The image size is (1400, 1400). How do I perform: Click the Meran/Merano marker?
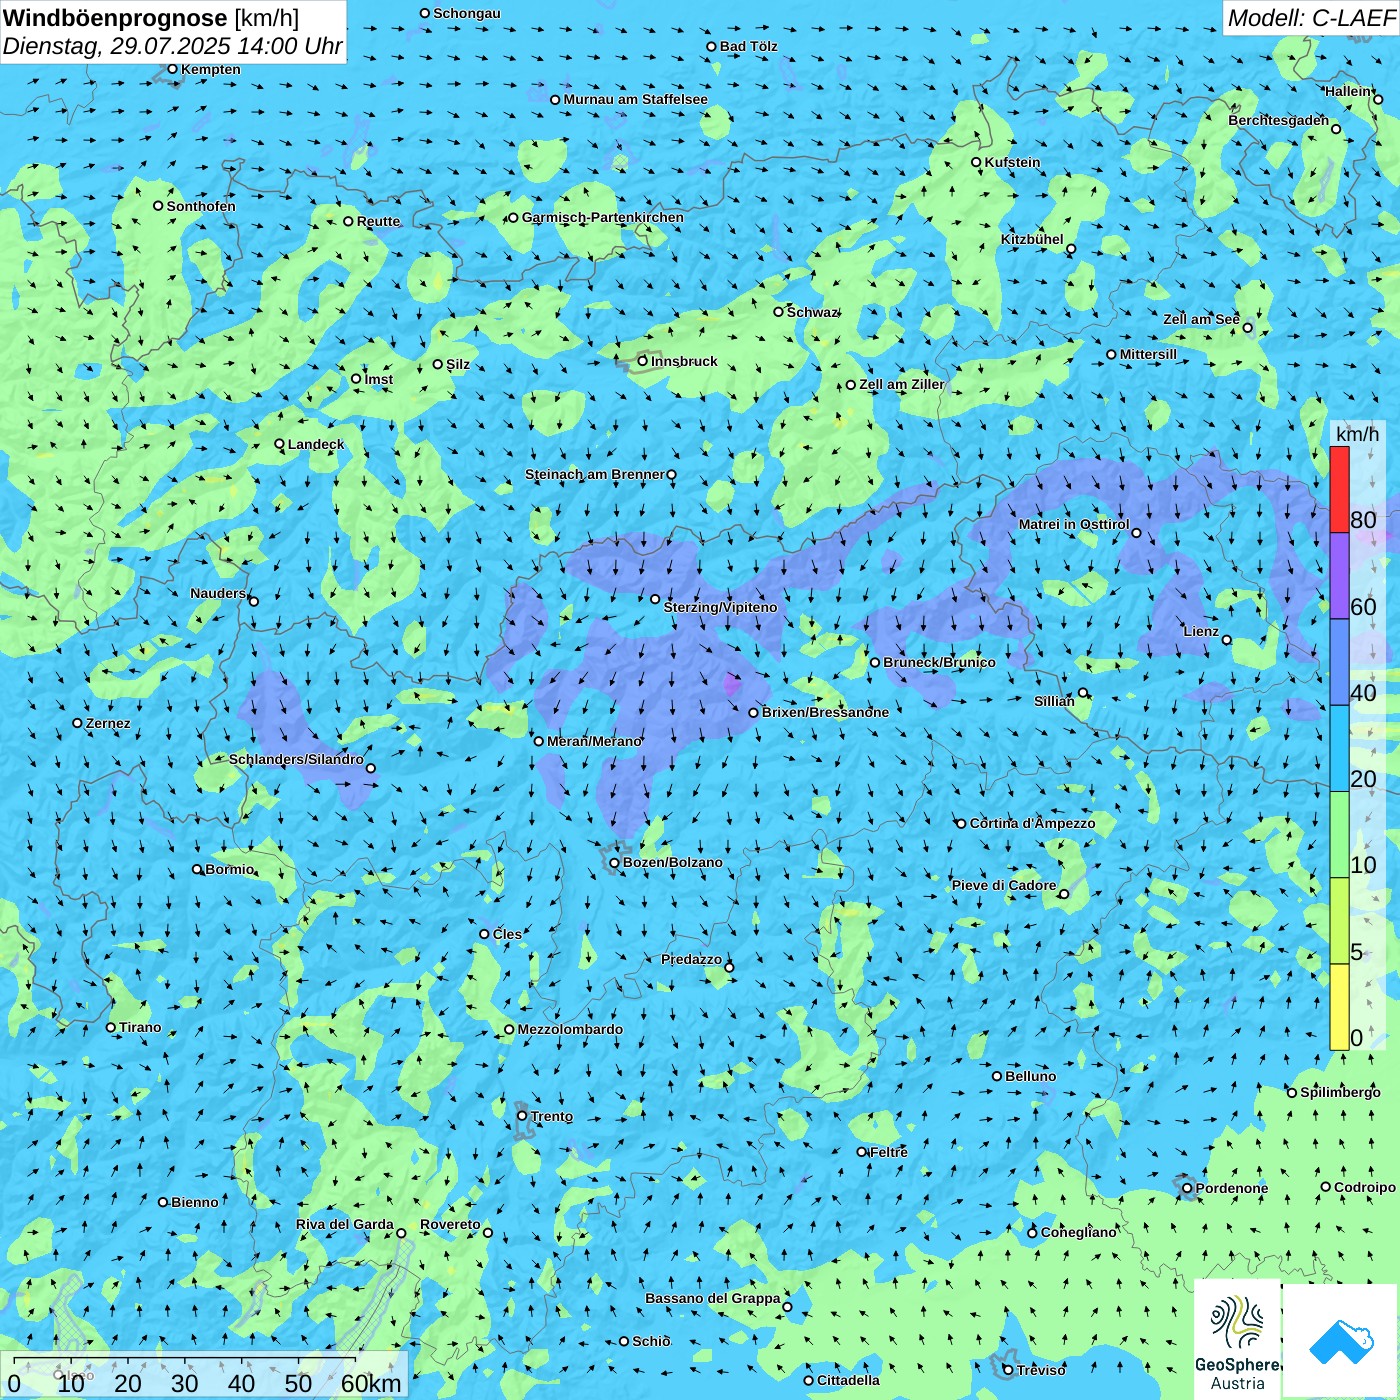pyautogui.click(x=539, y=741)
